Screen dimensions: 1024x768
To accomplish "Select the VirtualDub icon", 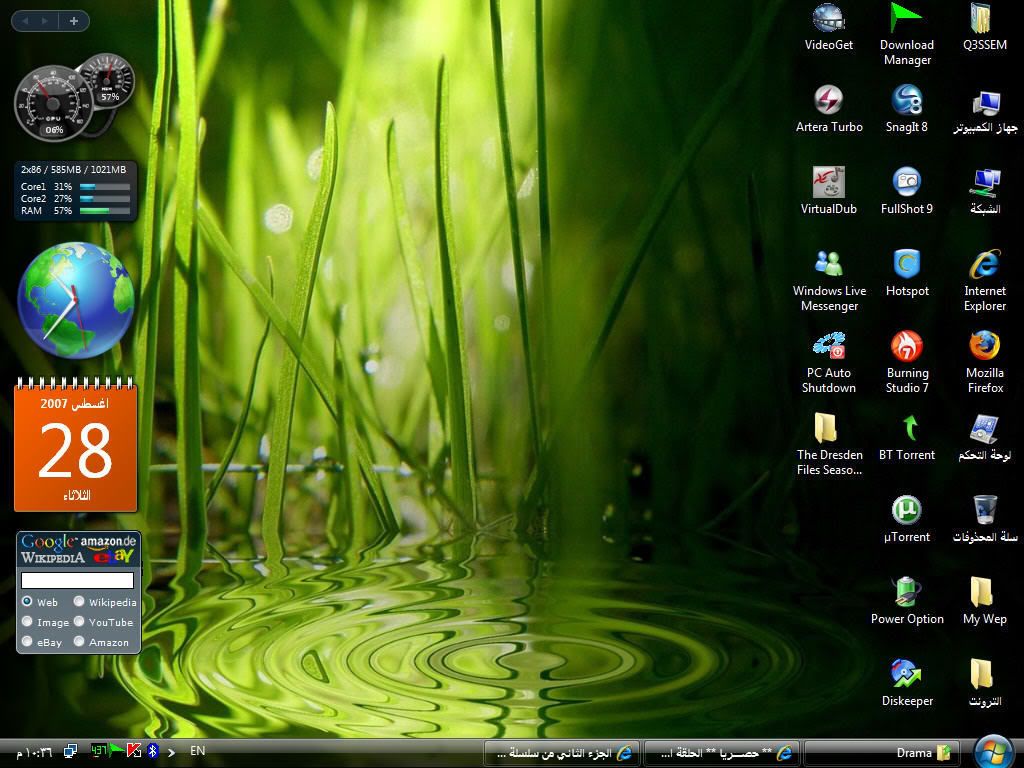I will [x=828, y=183].
